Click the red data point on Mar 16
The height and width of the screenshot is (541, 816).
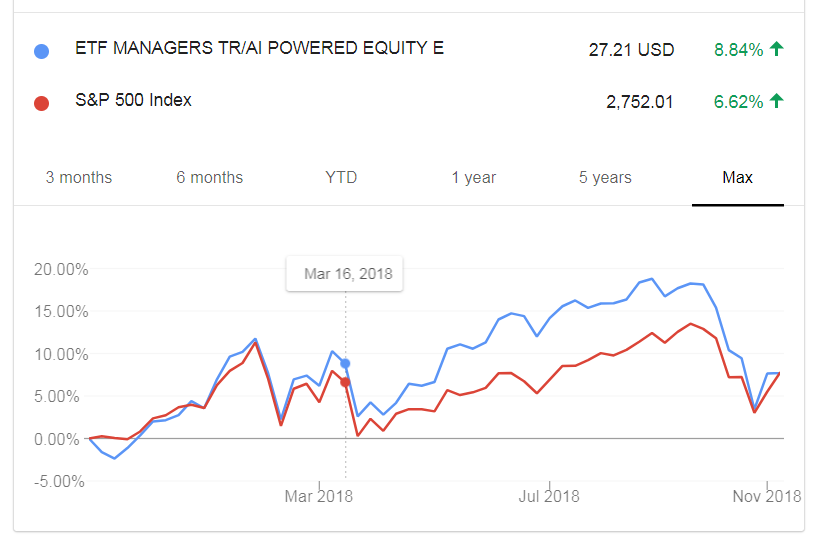click(x=345, y=382)
